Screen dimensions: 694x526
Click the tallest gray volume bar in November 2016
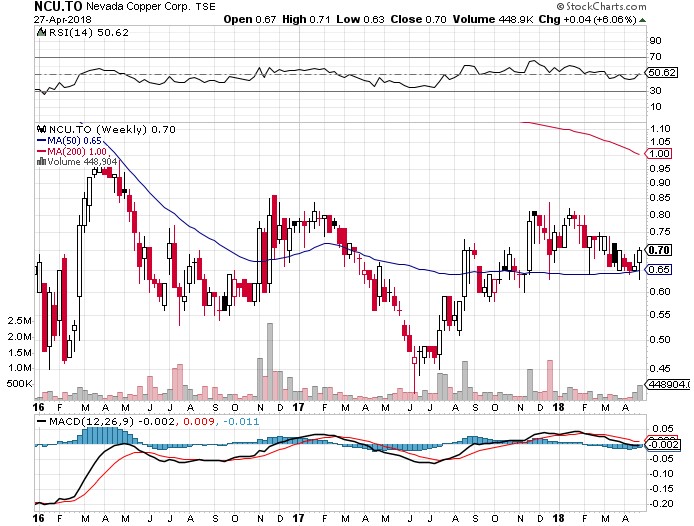270,362
